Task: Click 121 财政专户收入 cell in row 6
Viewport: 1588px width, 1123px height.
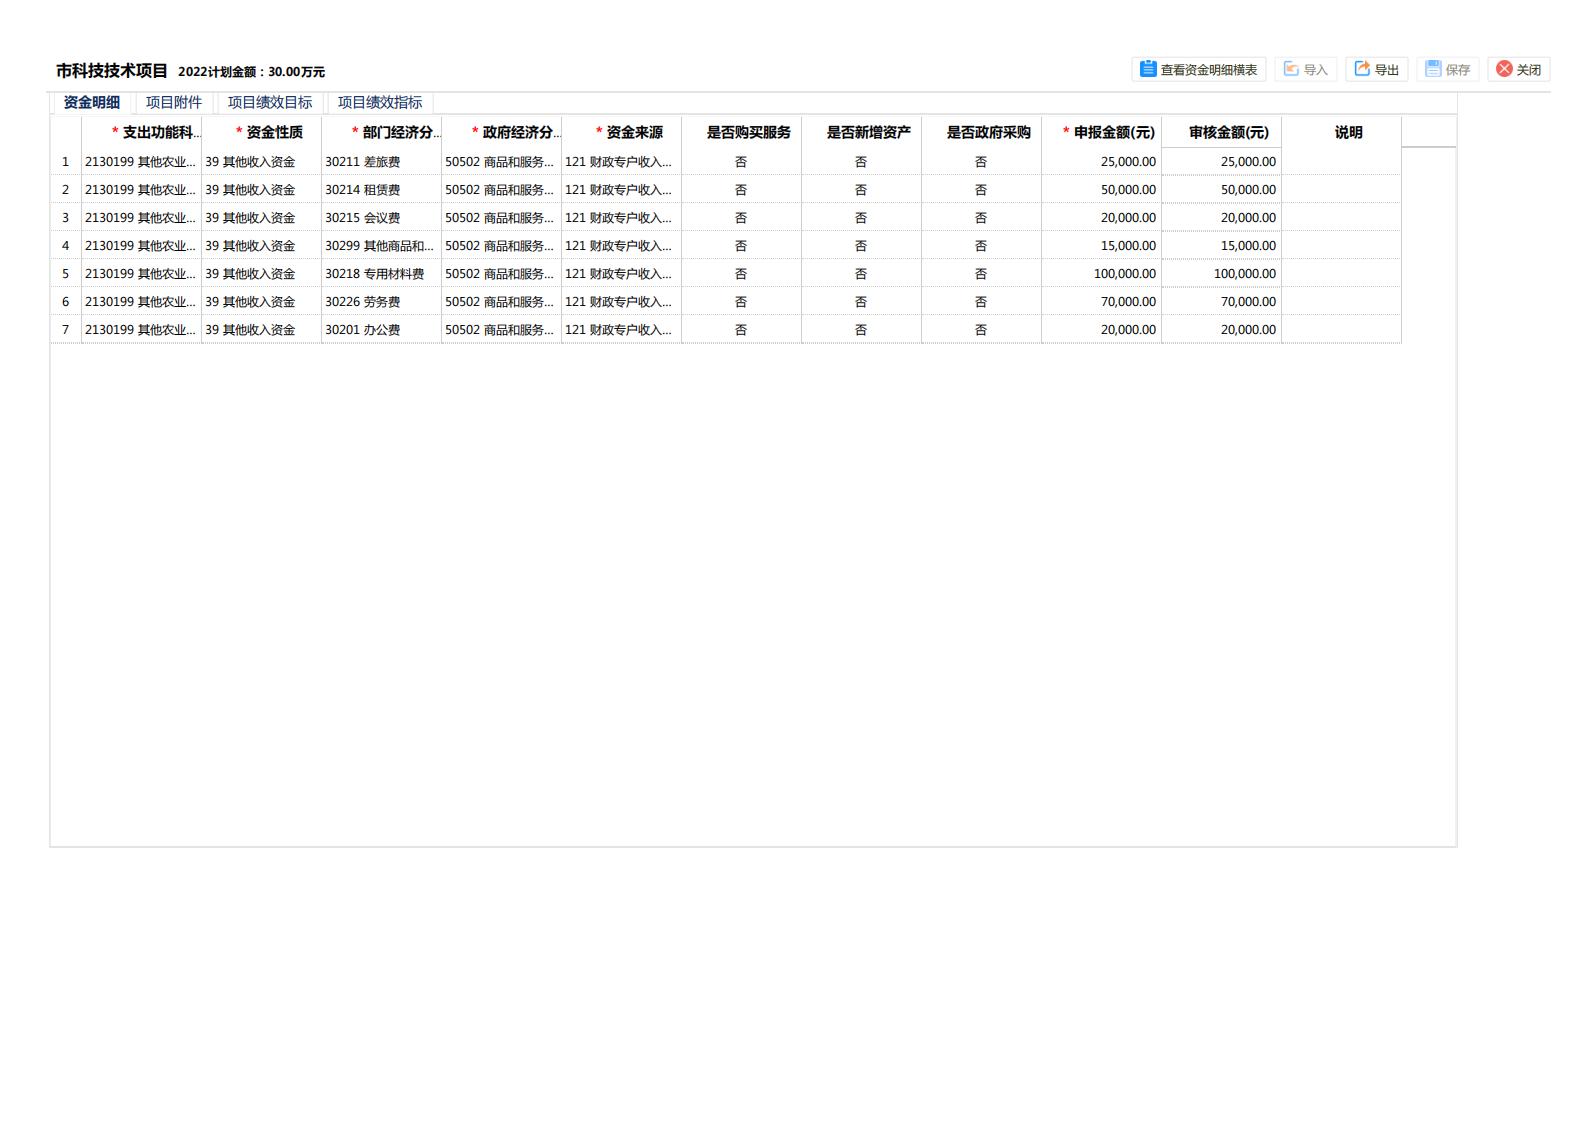Action: click(x=621, y=301)
